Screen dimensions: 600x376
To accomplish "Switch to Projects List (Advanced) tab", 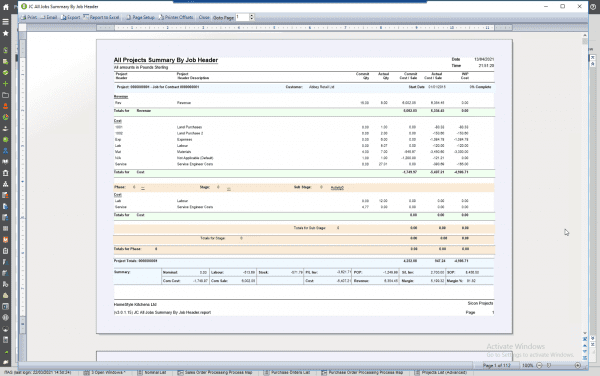I will click(x=441, y=372).
